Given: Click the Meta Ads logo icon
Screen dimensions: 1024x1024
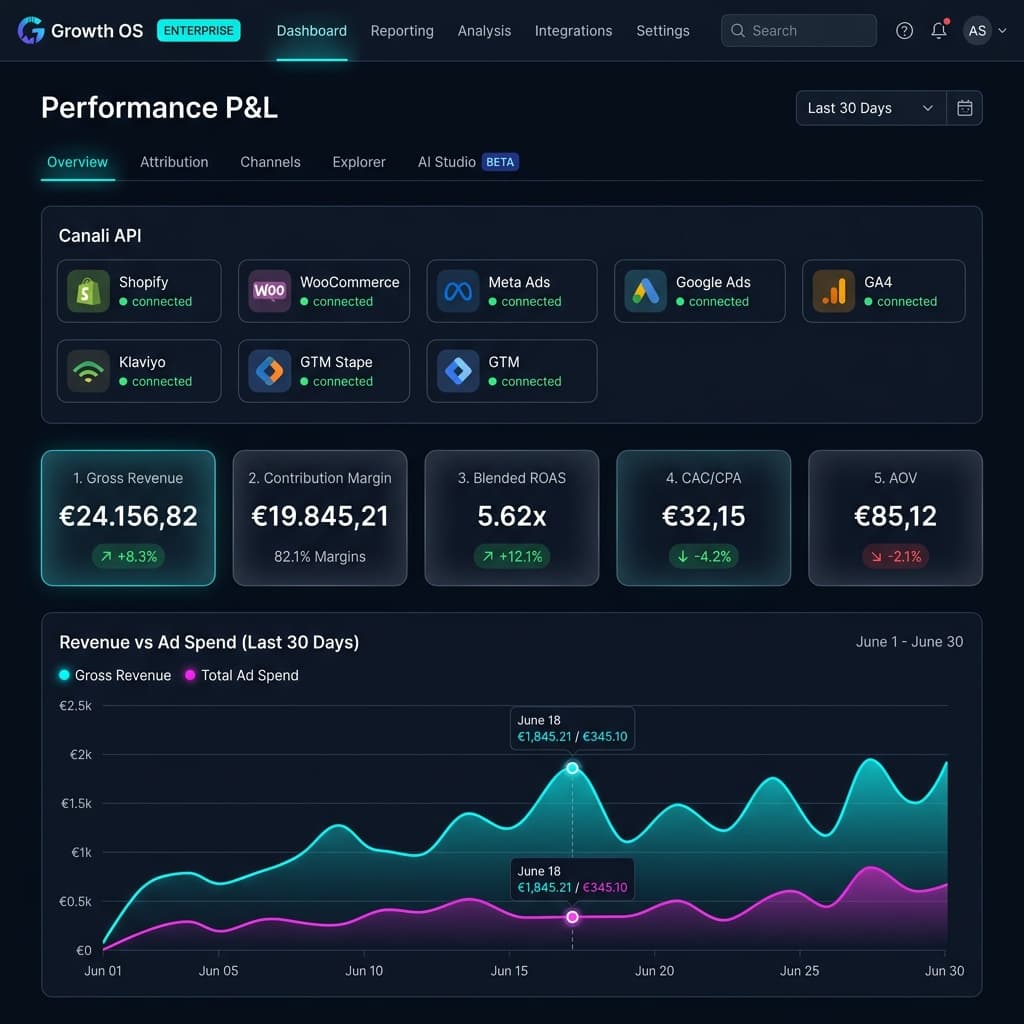Looking at the screenshot, I should [458, 291].
